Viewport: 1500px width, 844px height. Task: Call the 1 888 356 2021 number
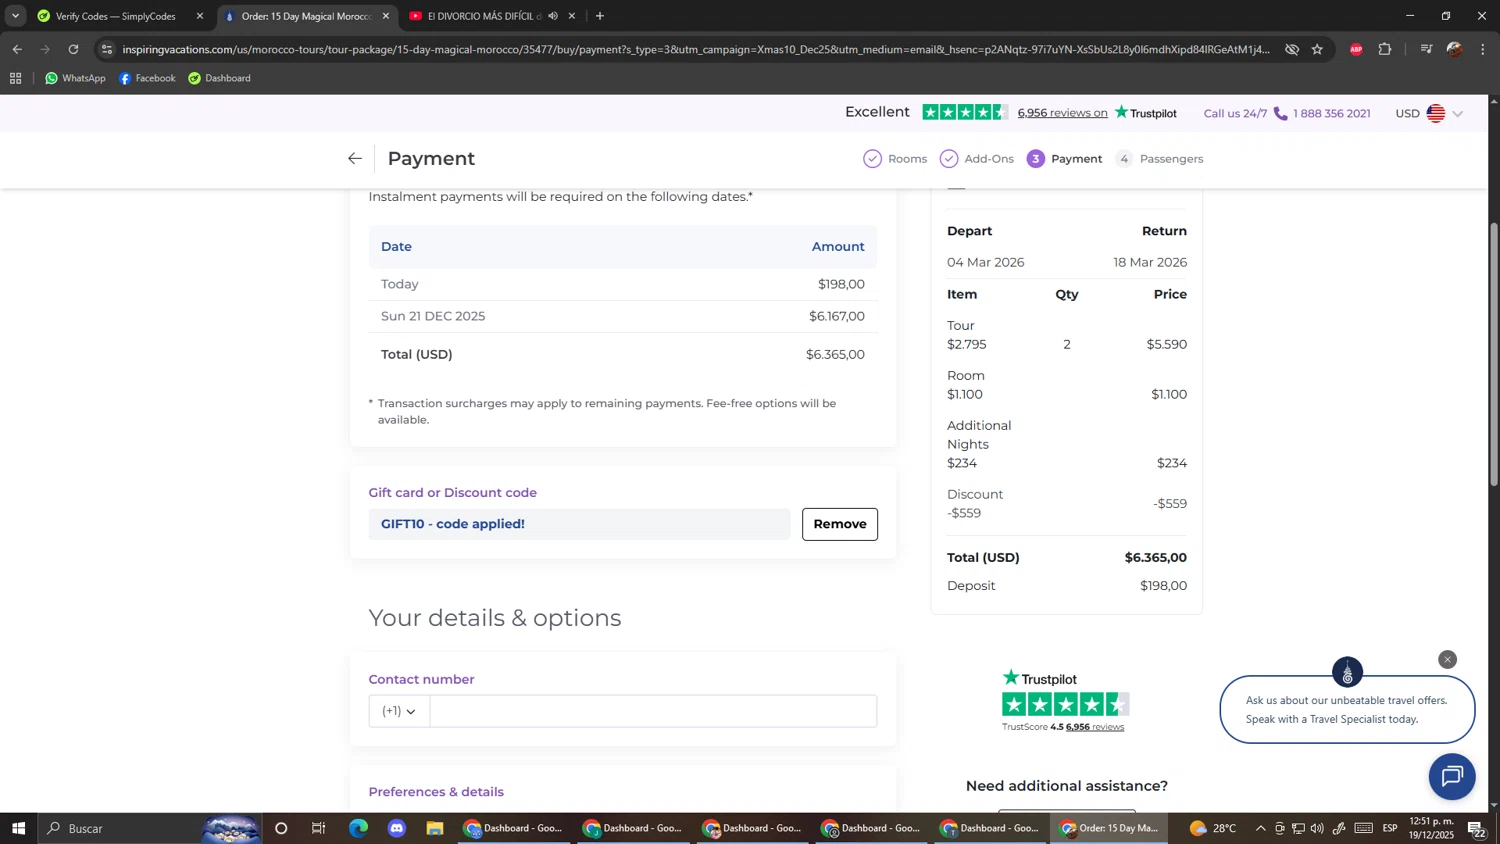[1331, 113]
